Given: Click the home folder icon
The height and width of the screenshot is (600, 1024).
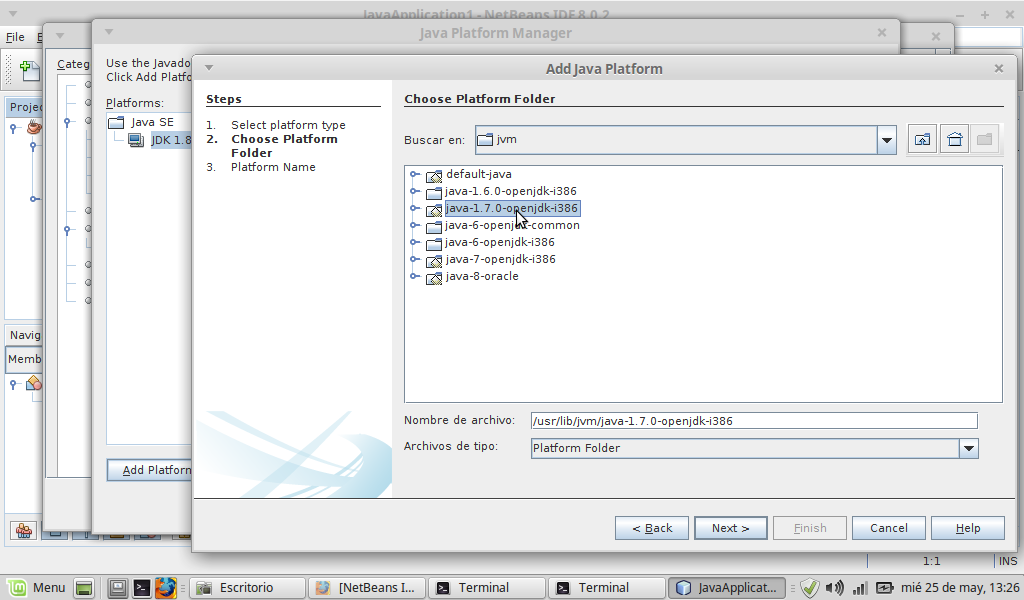Looking at the screenshot, I should (954, 140).
